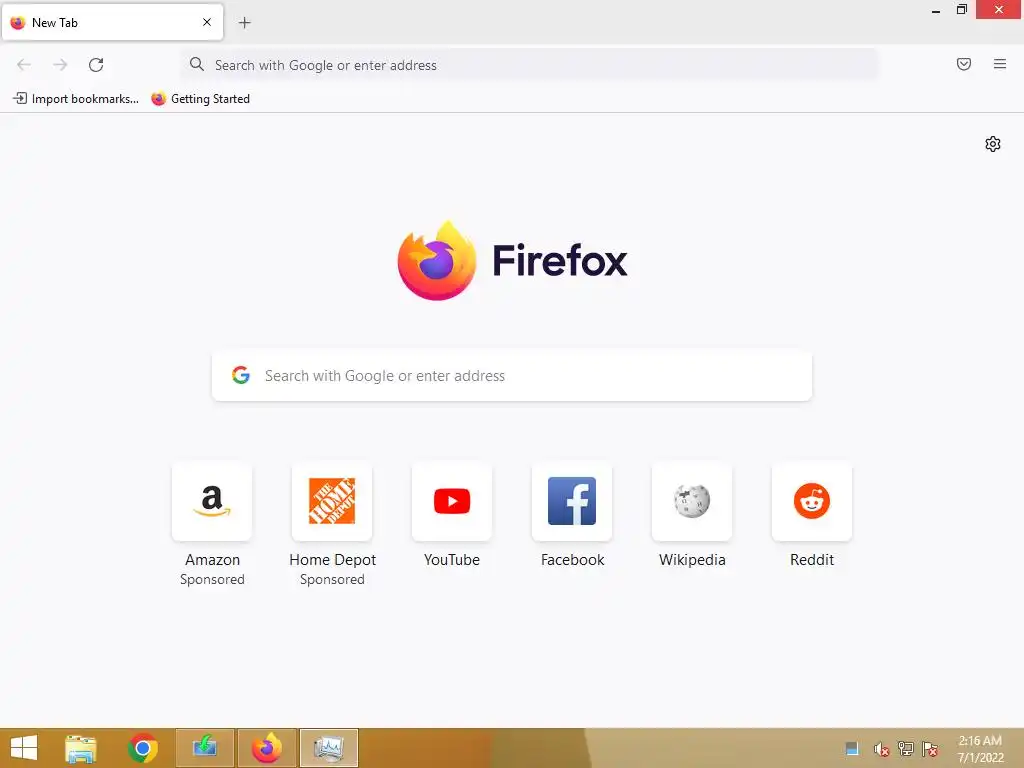
Task: Close the New Tab tab
Action: [x=207, y=22]
